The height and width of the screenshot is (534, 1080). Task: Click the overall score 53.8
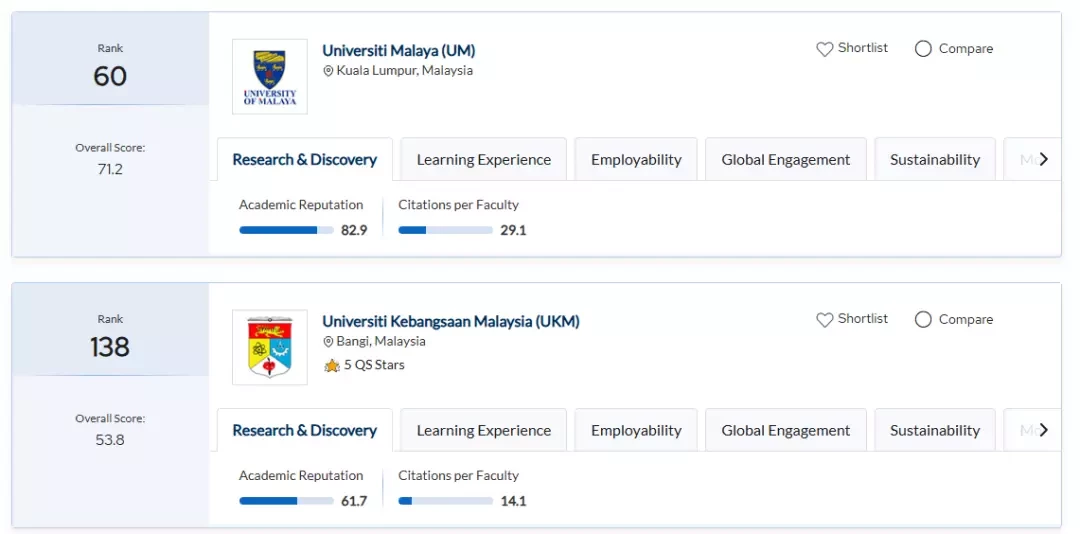(x=110, y=440)
